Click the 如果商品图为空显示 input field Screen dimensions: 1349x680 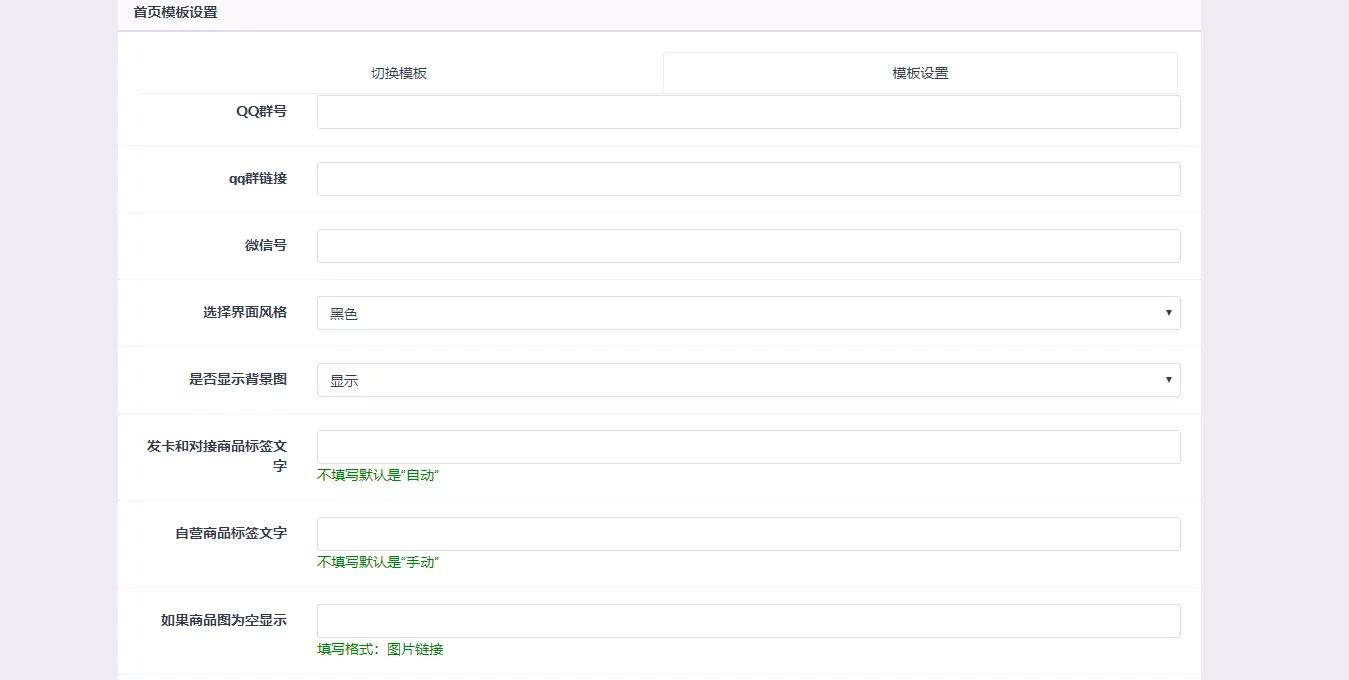pos(748,620)
